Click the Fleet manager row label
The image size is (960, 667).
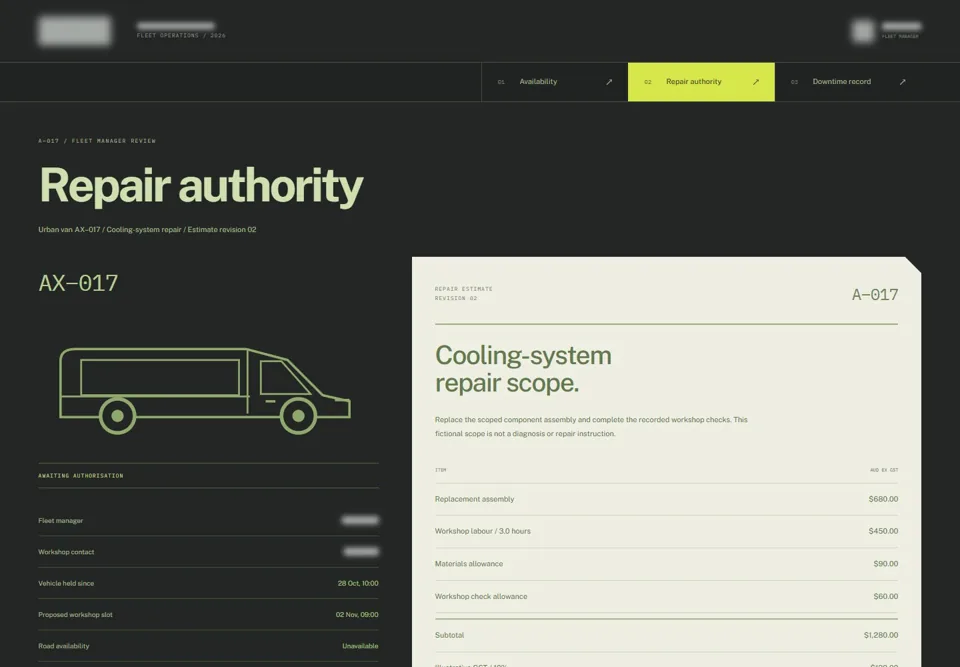tap(61, 521)
